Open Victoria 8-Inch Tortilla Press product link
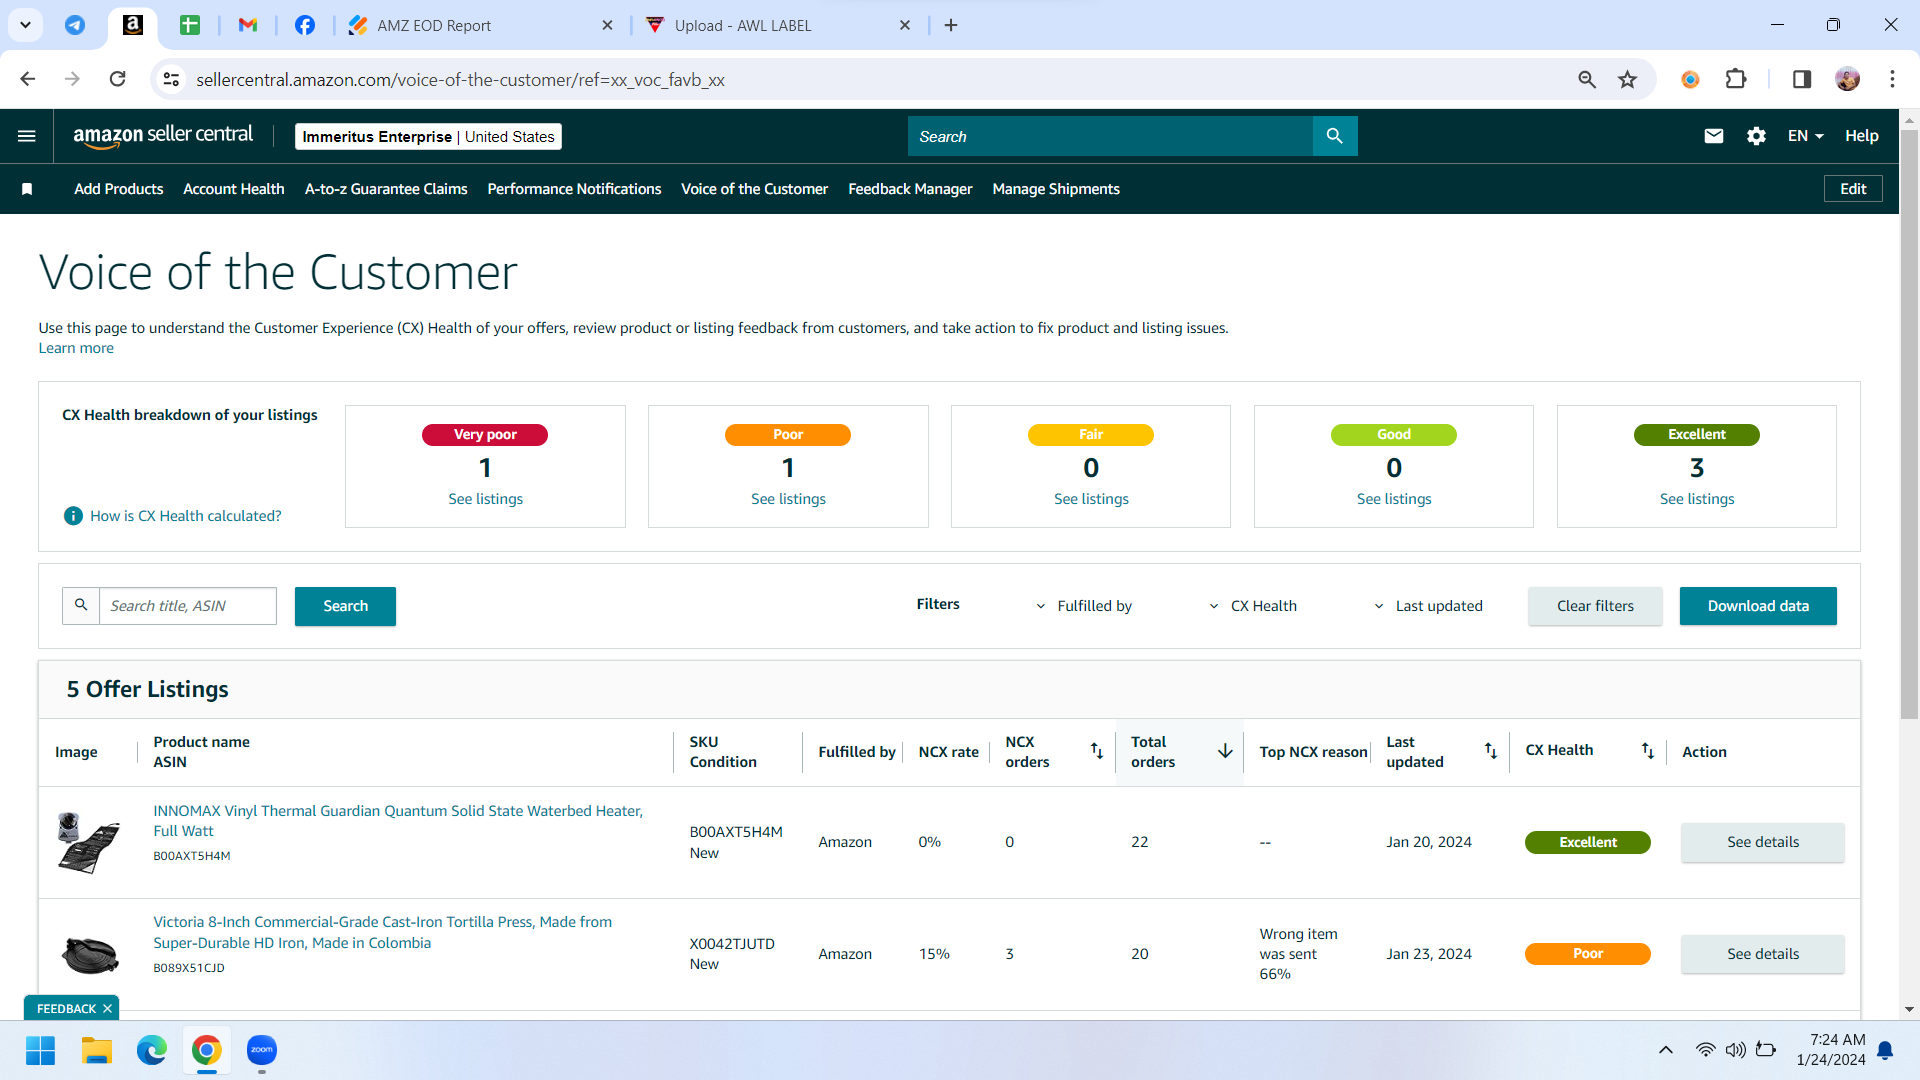 click(382, 932)
